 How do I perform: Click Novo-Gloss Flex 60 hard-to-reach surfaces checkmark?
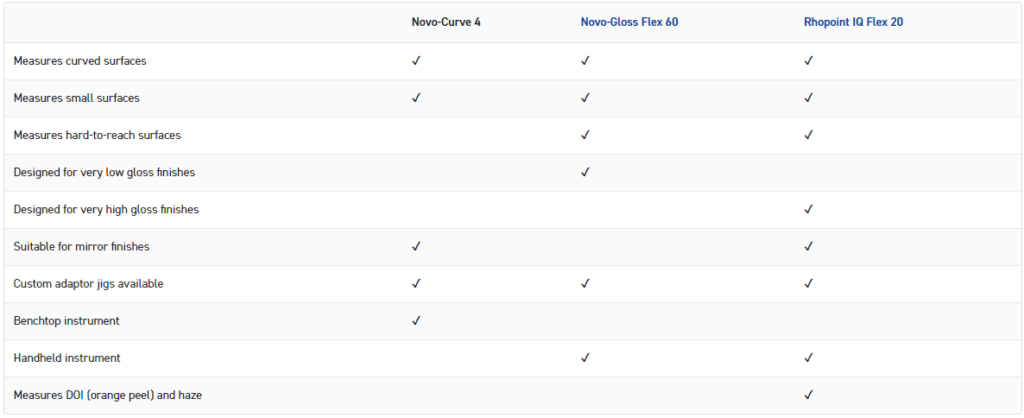(585, 135)
